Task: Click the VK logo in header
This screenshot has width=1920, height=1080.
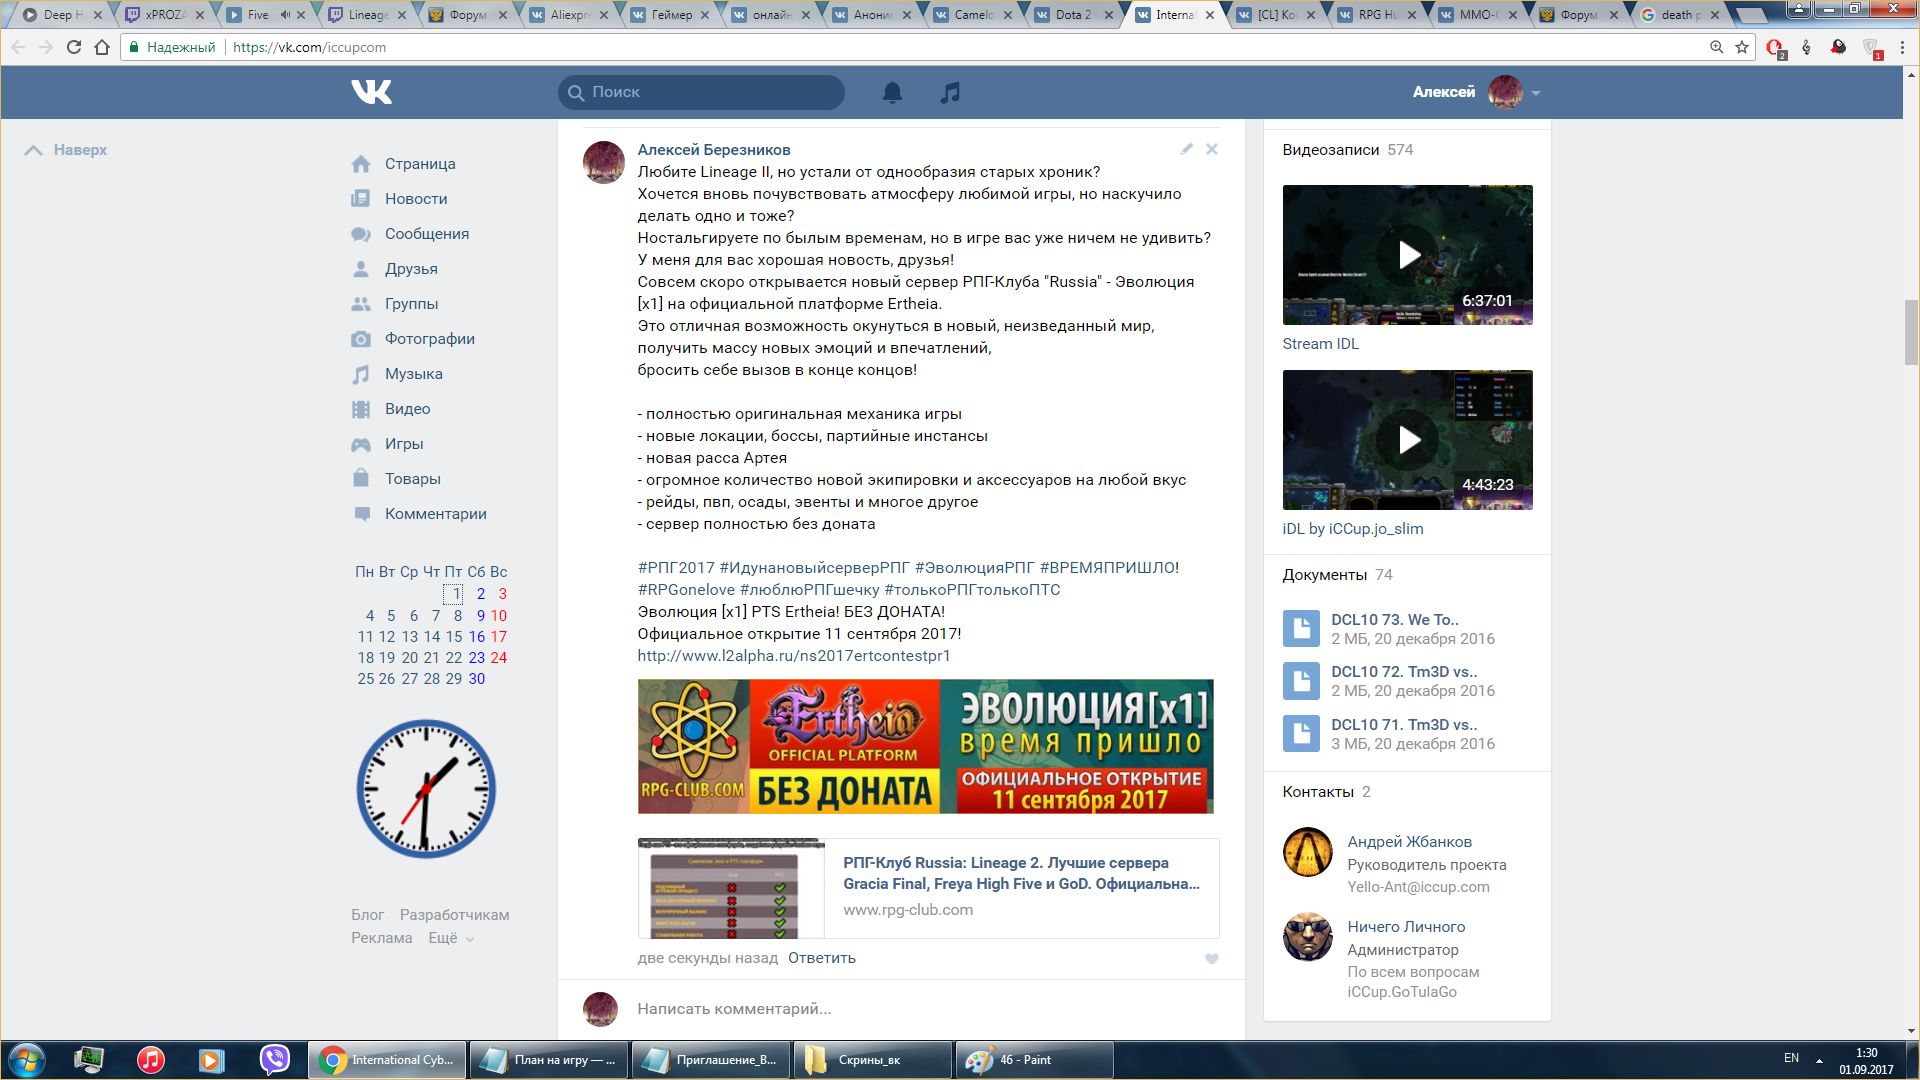Action: 371,92
